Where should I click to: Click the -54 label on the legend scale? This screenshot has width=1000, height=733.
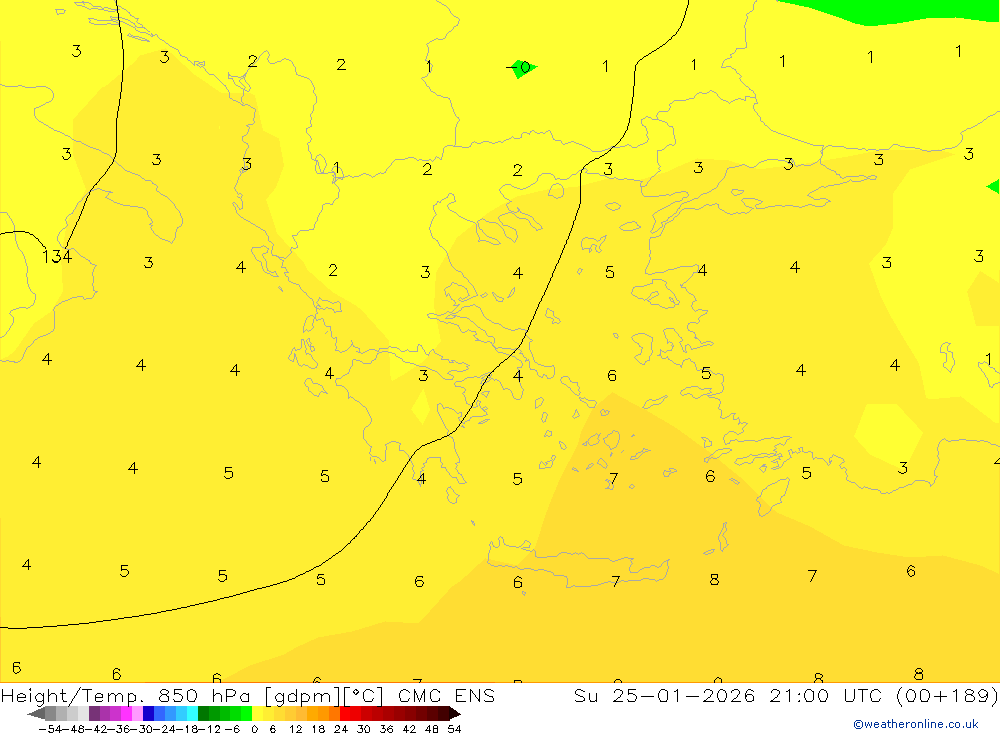(x=48, y=728)
